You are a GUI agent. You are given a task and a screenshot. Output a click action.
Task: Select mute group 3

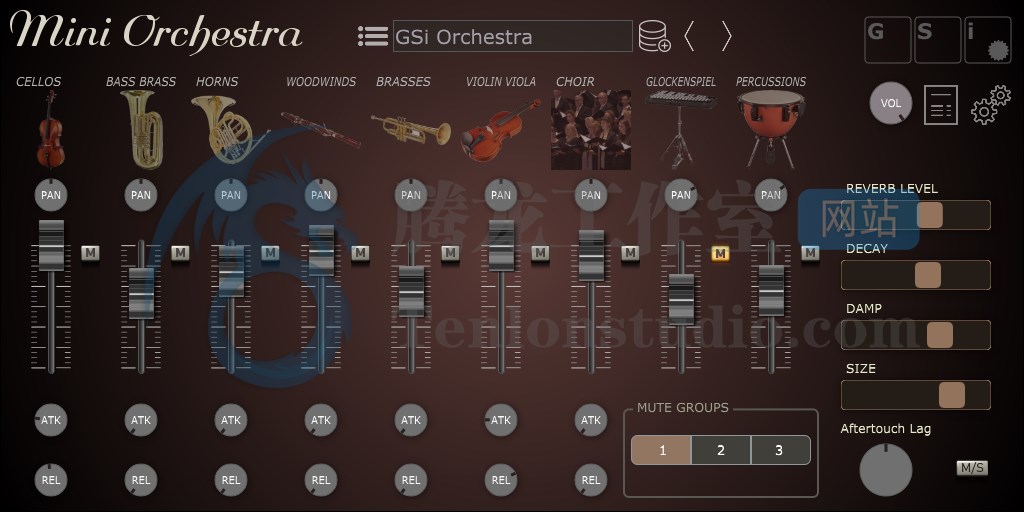pos(780,450)
